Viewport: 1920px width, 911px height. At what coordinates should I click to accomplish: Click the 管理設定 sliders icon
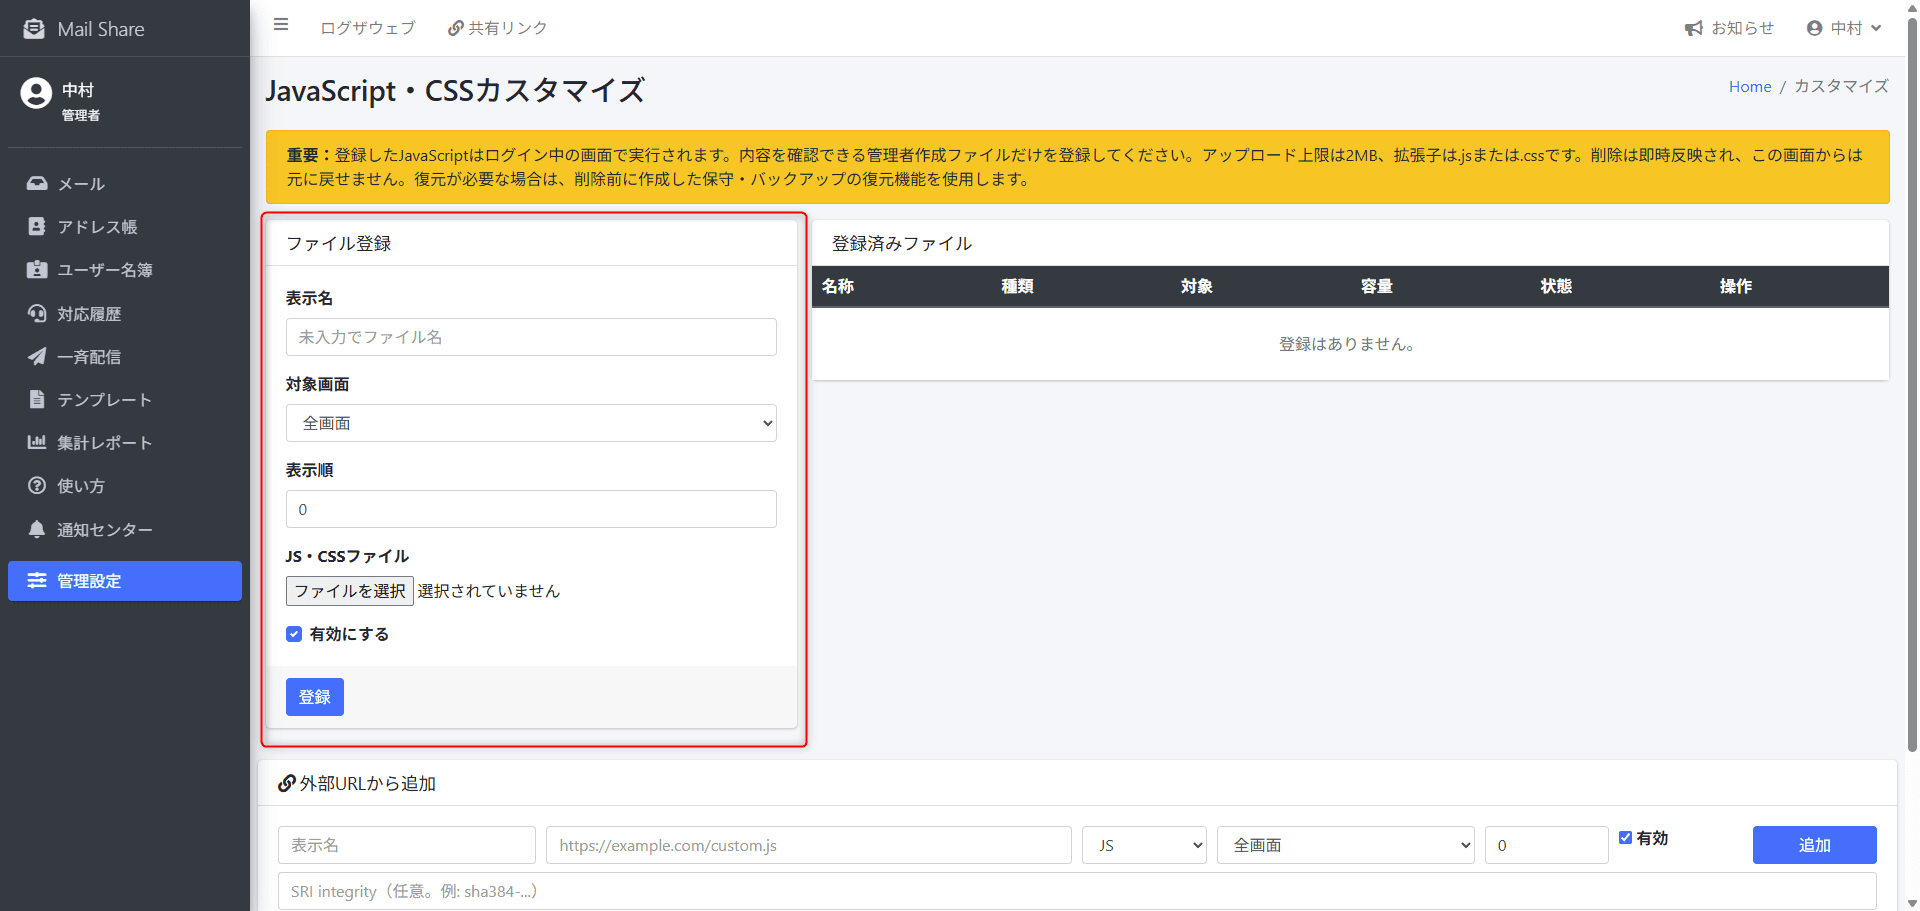[x=37, y=581]
